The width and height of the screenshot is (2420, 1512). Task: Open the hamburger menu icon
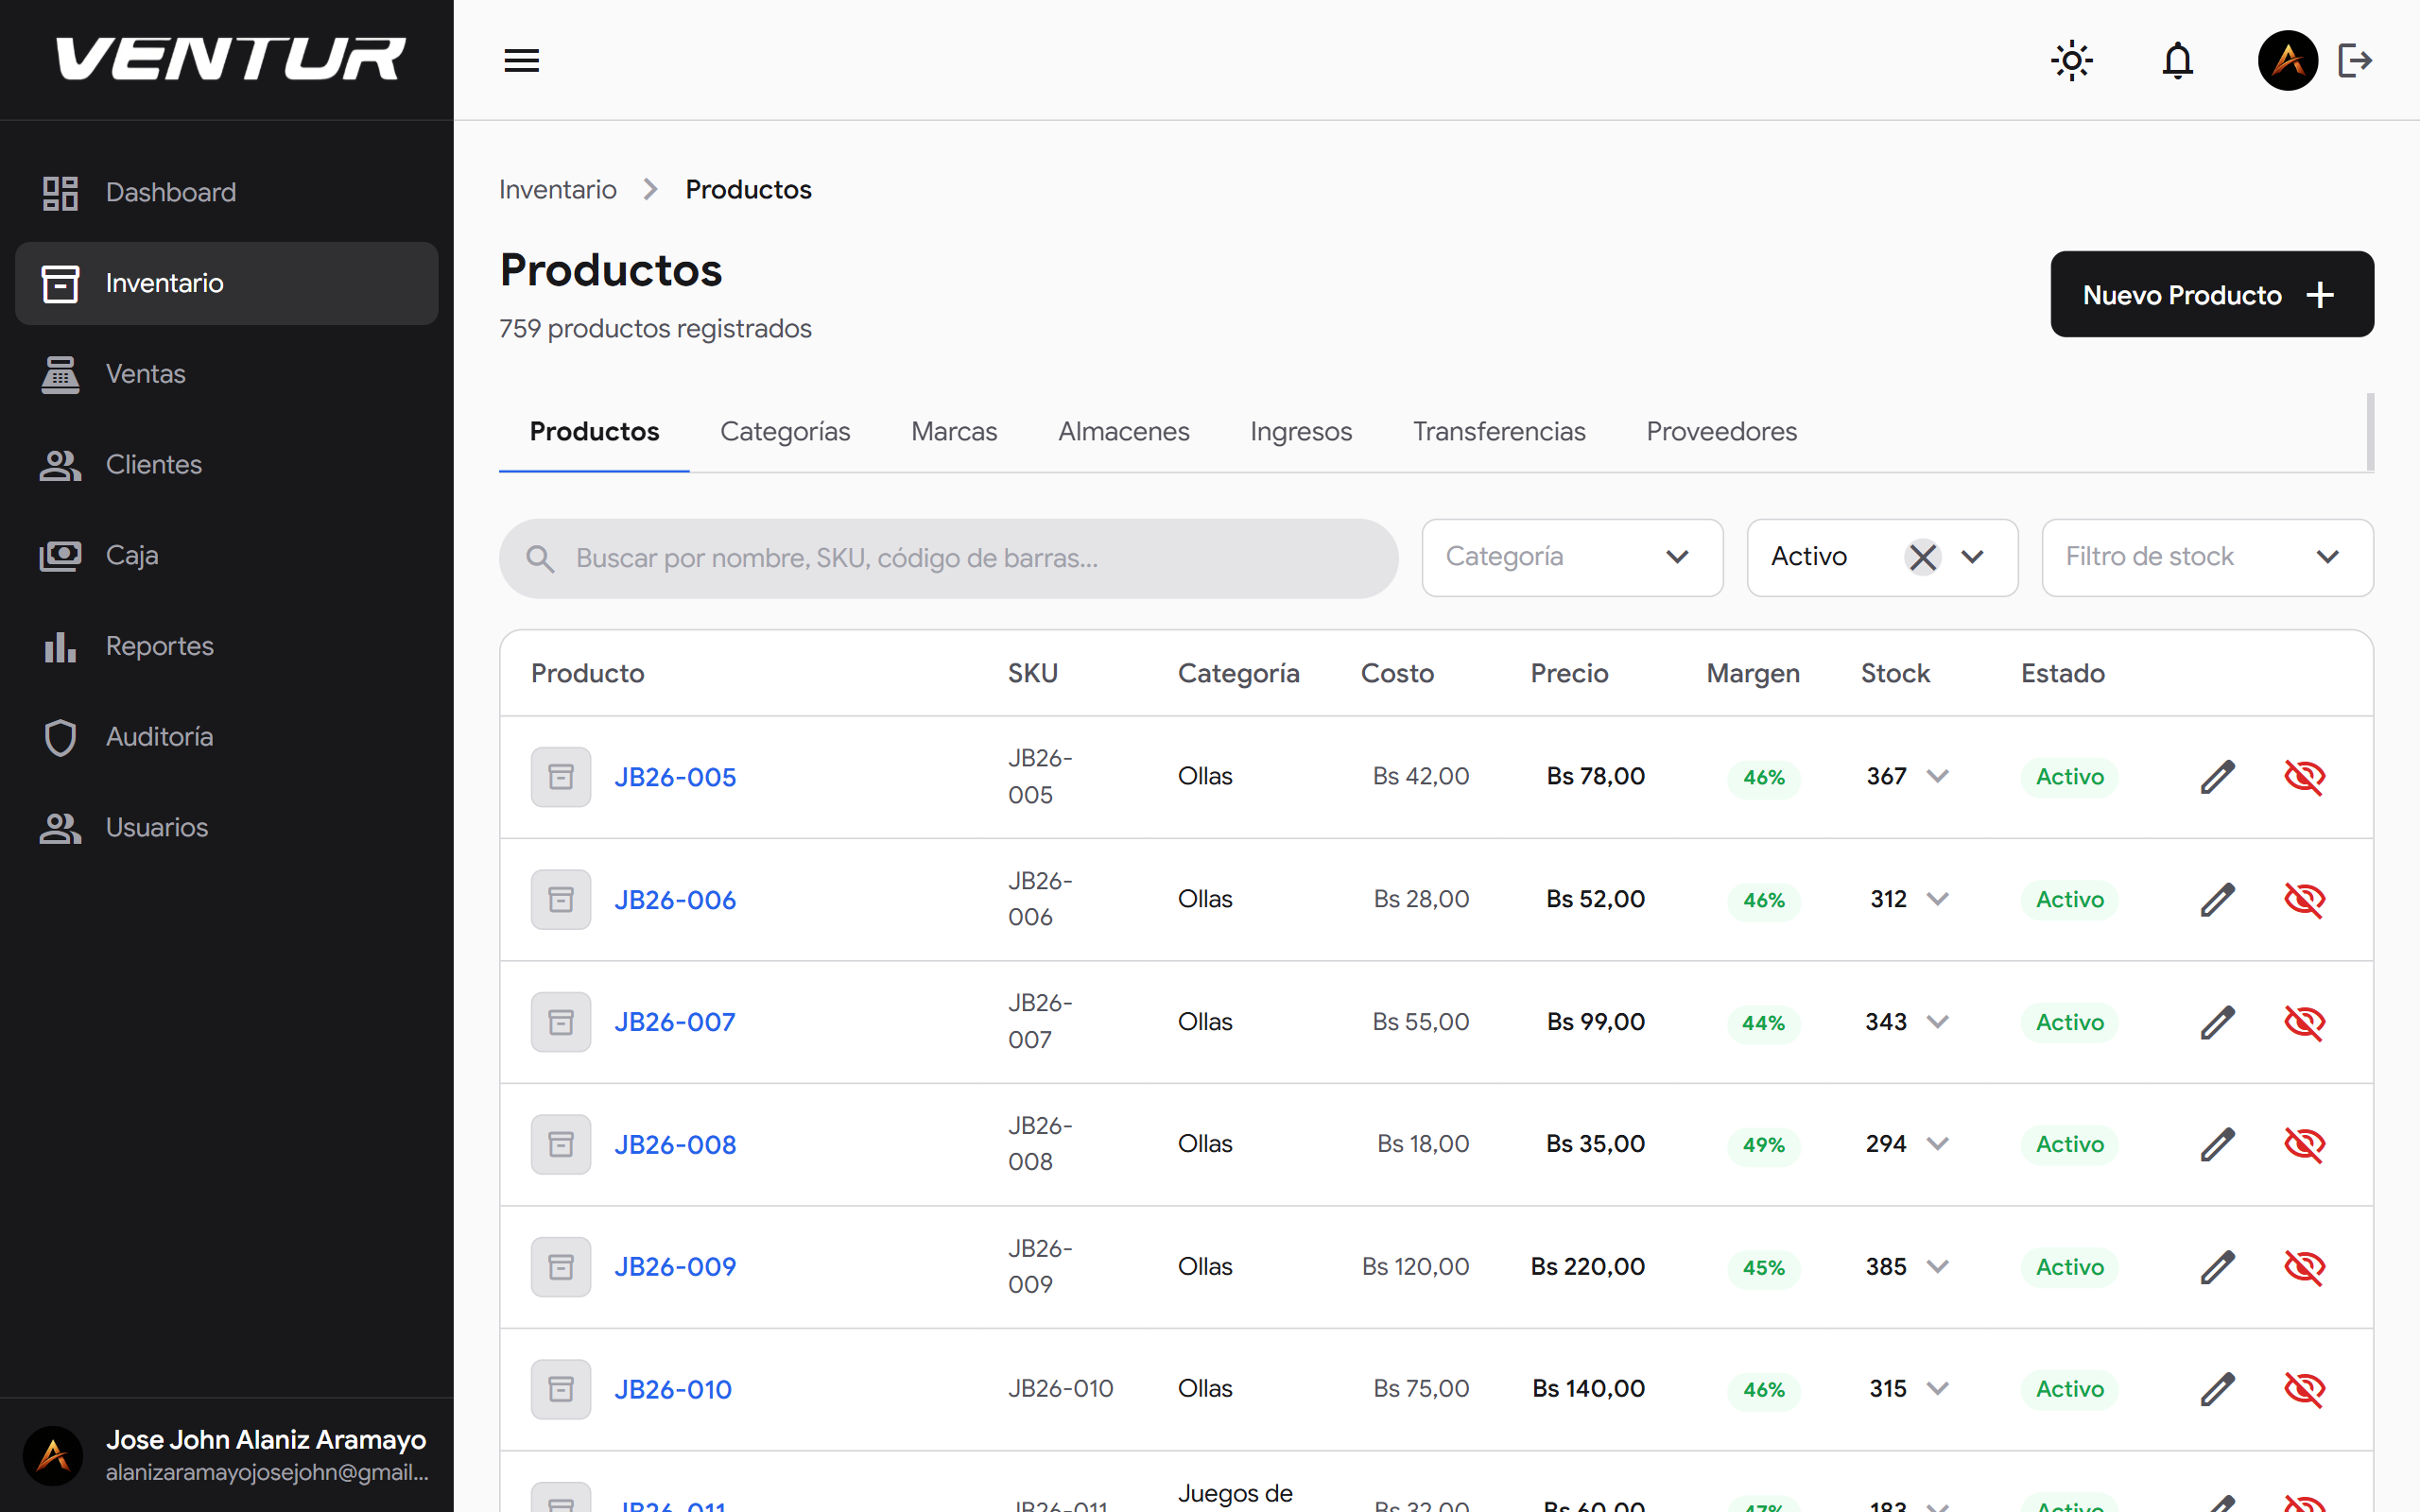pos(521,60)
